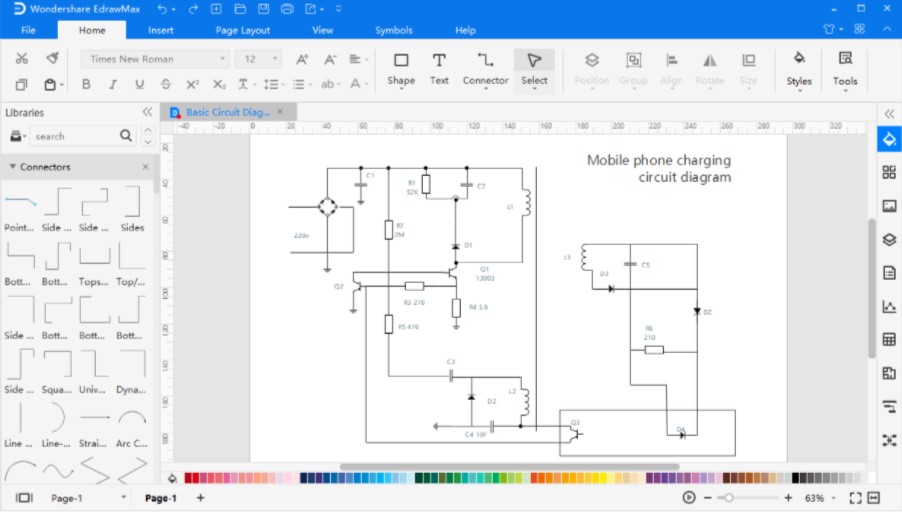Open the Rotate tool
The width and height of the screenshot is (902, 512).
[710, 69]
